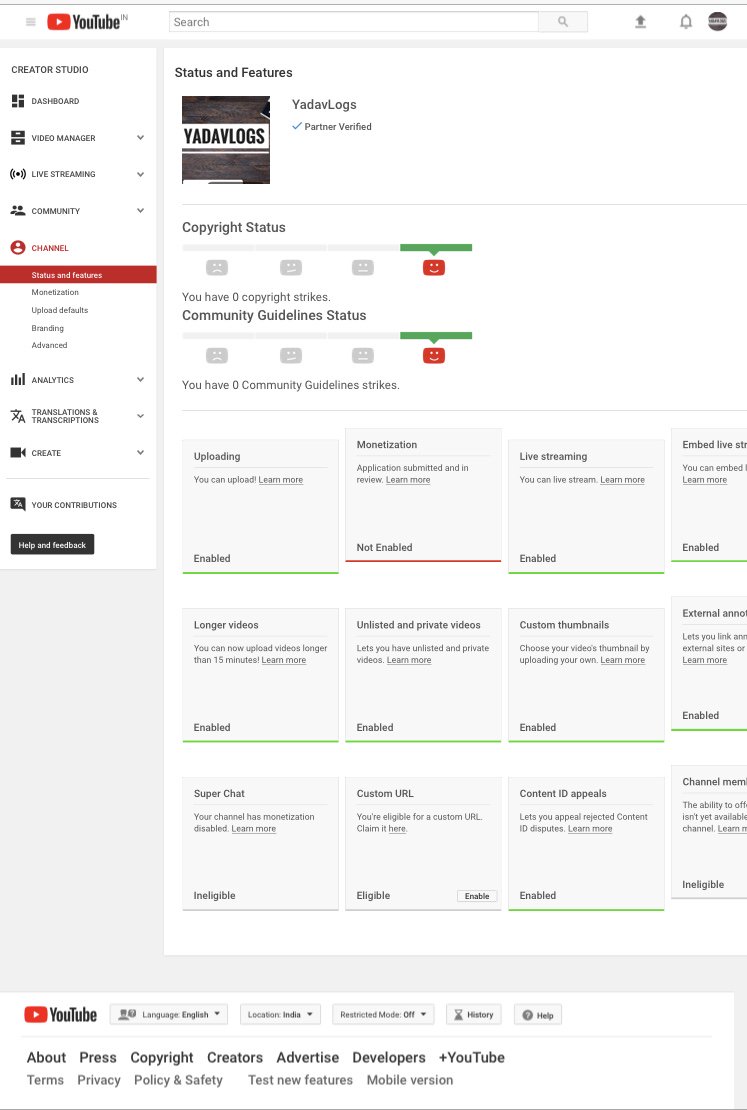The width and height of the screenshot is (747, 1110).
Task: Open the Monetization submenu item
Action: click(x=55, y=292)
